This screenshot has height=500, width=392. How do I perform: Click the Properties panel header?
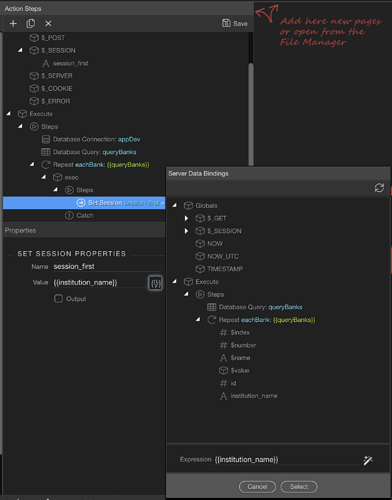(84, 230)
